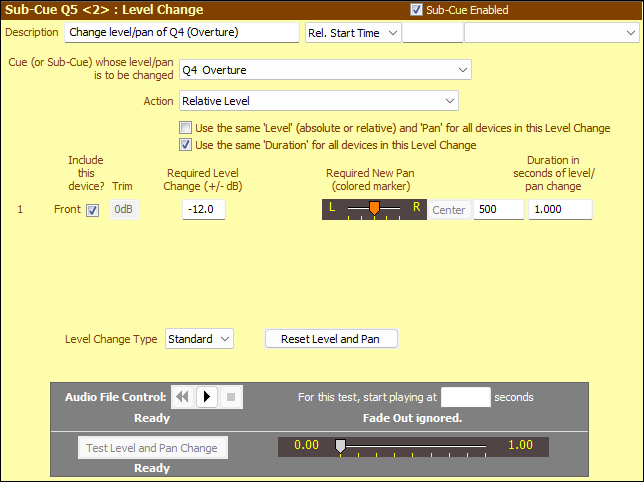Click the rewind audio file button
The height and width of the screenshot is (482, 644).
[x=182, y=397]
